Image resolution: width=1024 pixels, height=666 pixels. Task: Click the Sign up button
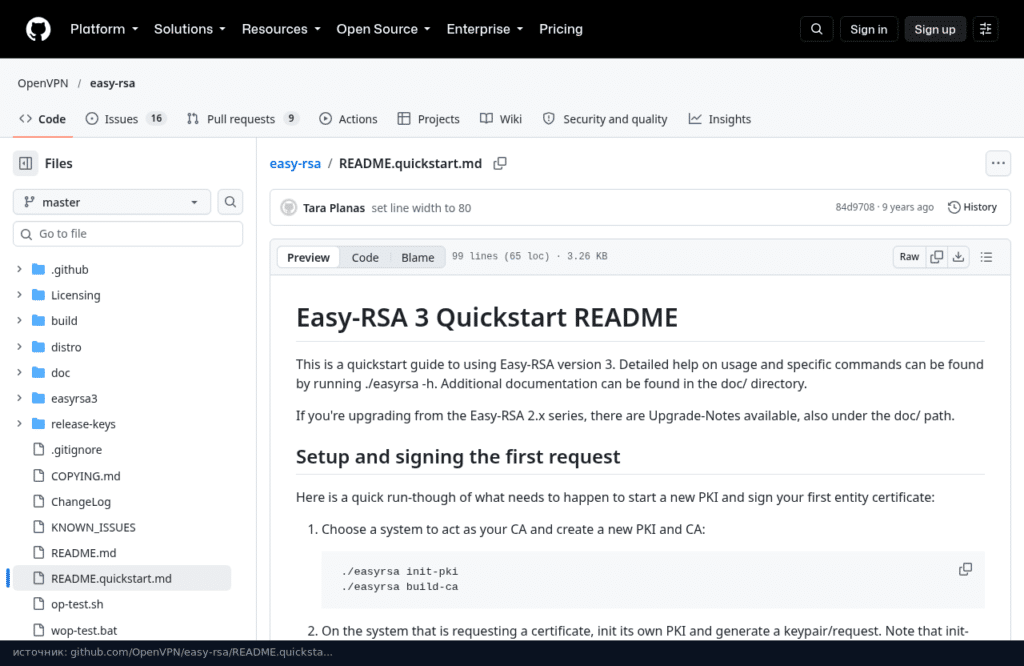935,29
